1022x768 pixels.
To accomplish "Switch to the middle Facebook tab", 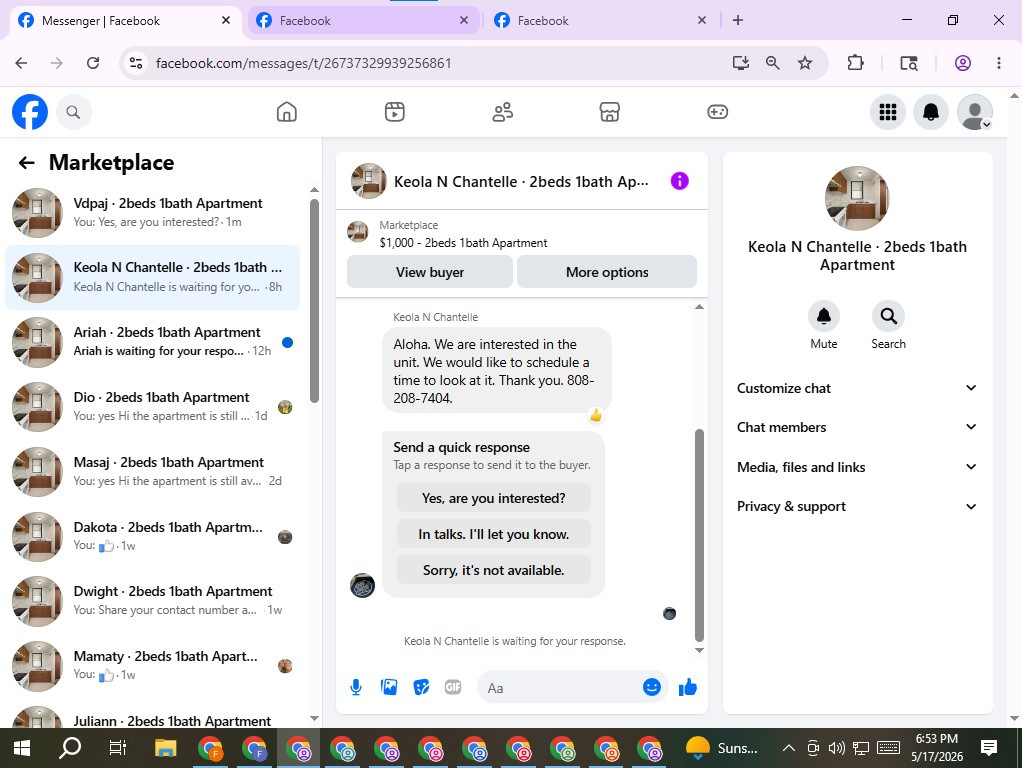I will pyautogui.click(x=362, y=21).
